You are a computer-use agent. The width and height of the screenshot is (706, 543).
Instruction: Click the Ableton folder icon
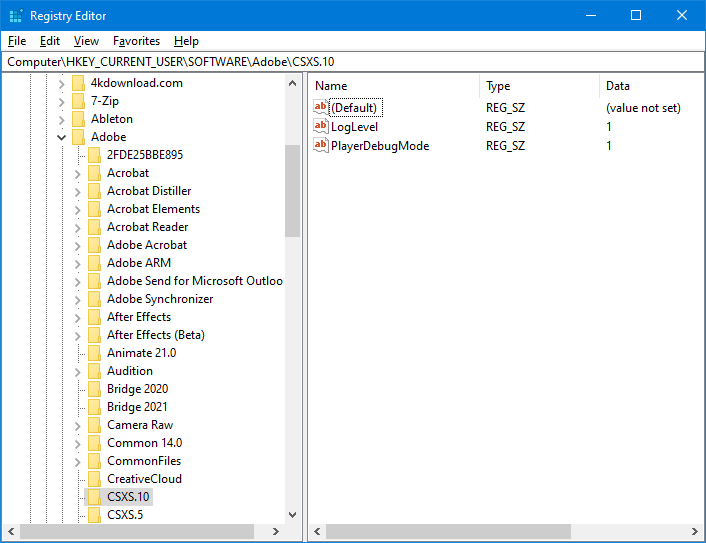coord(78,119)
